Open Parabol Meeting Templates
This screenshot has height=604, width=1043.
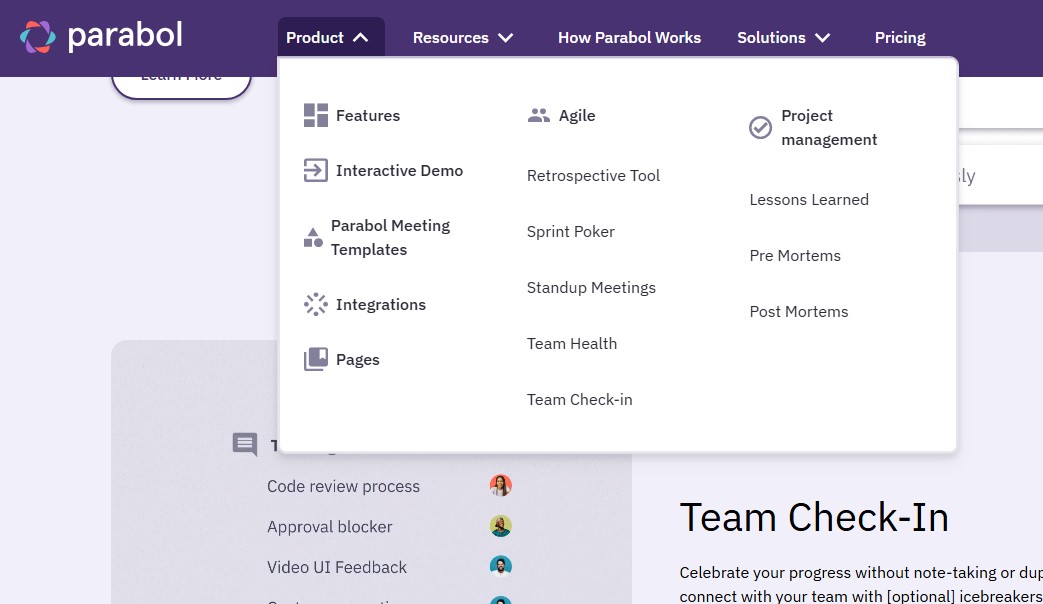390,237
